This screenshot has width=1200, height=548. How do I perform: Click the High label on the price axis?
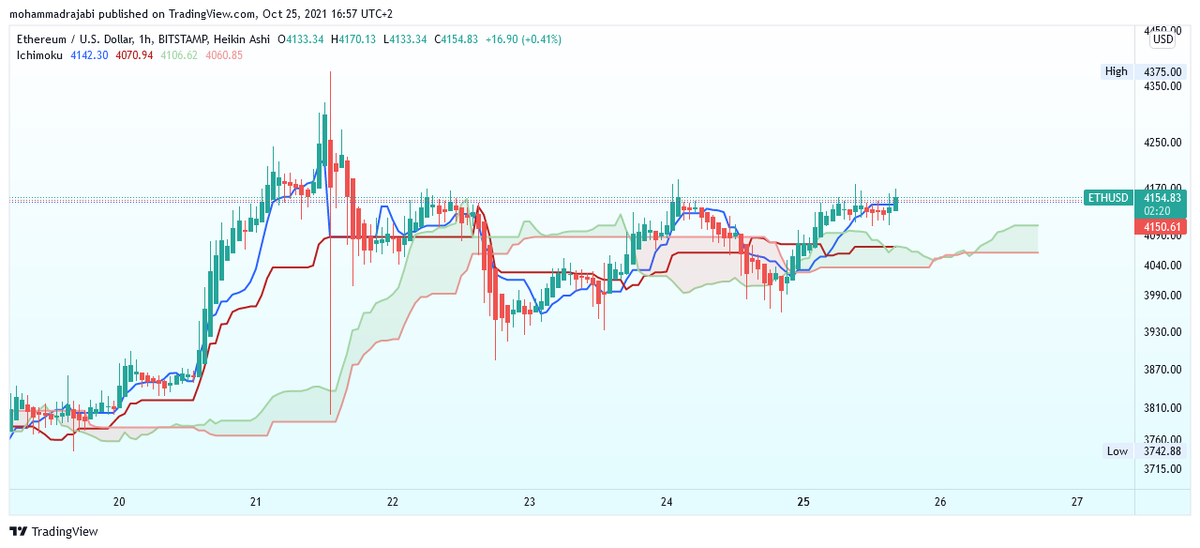pyautogui.click(x=1116, y=72)
